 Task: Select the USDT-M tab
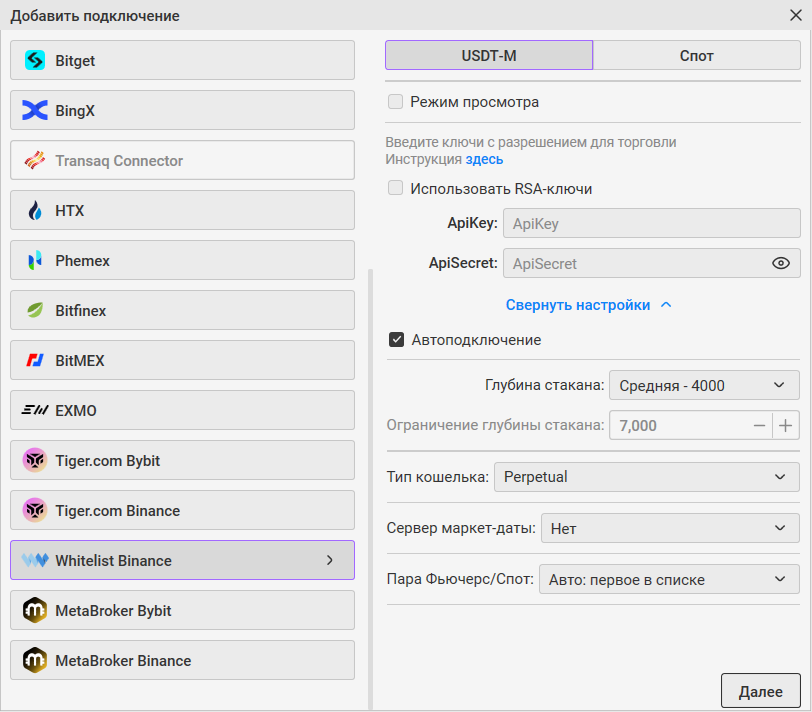tap(489, 56)
